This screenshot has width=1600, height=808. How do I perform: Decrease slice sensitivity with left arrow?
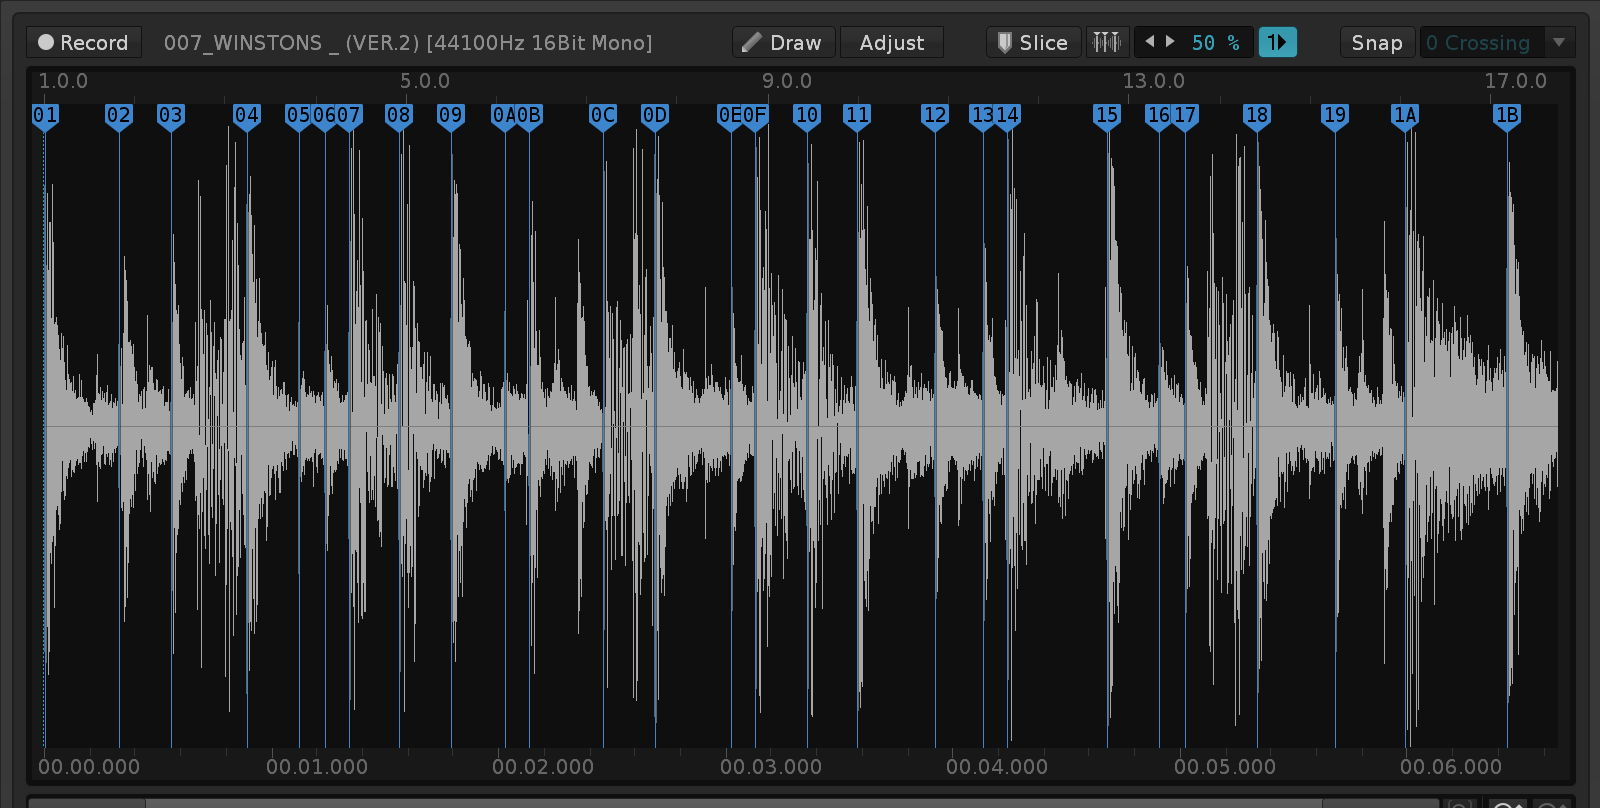tap(1149, 42)
